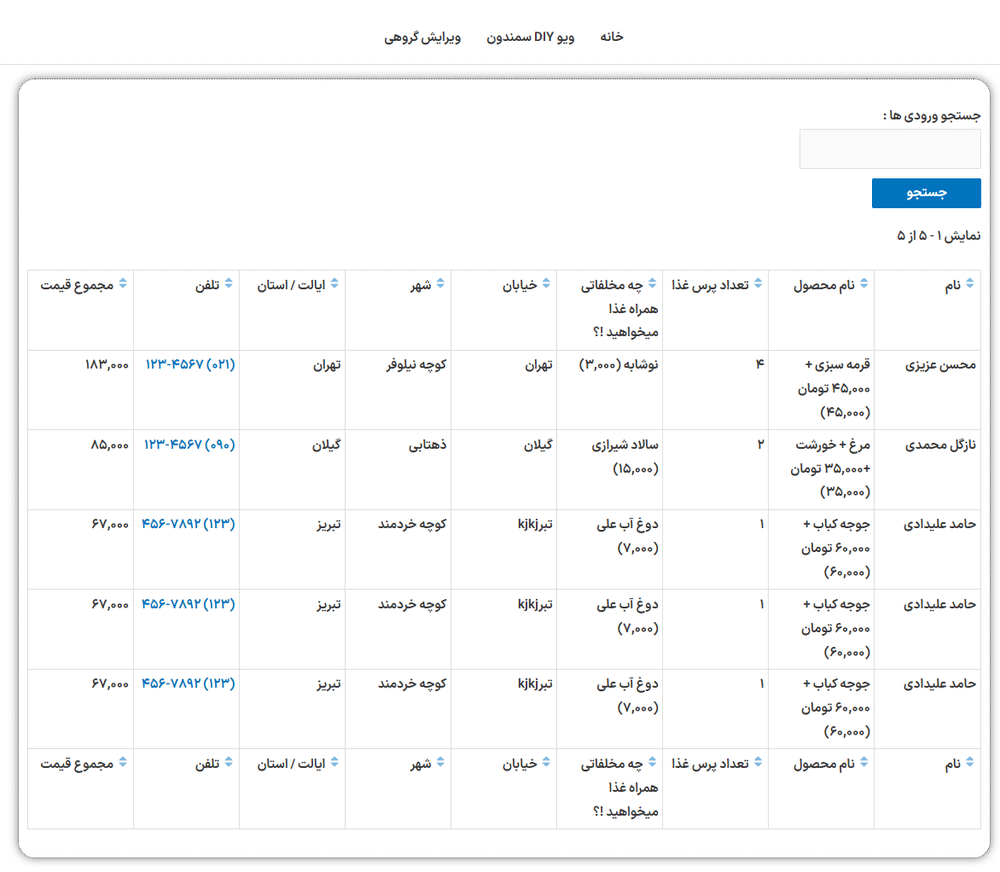The width and height of the screenshot is (1000, 872).
Task: Click inside the search input field
Action: pos(889,148)
